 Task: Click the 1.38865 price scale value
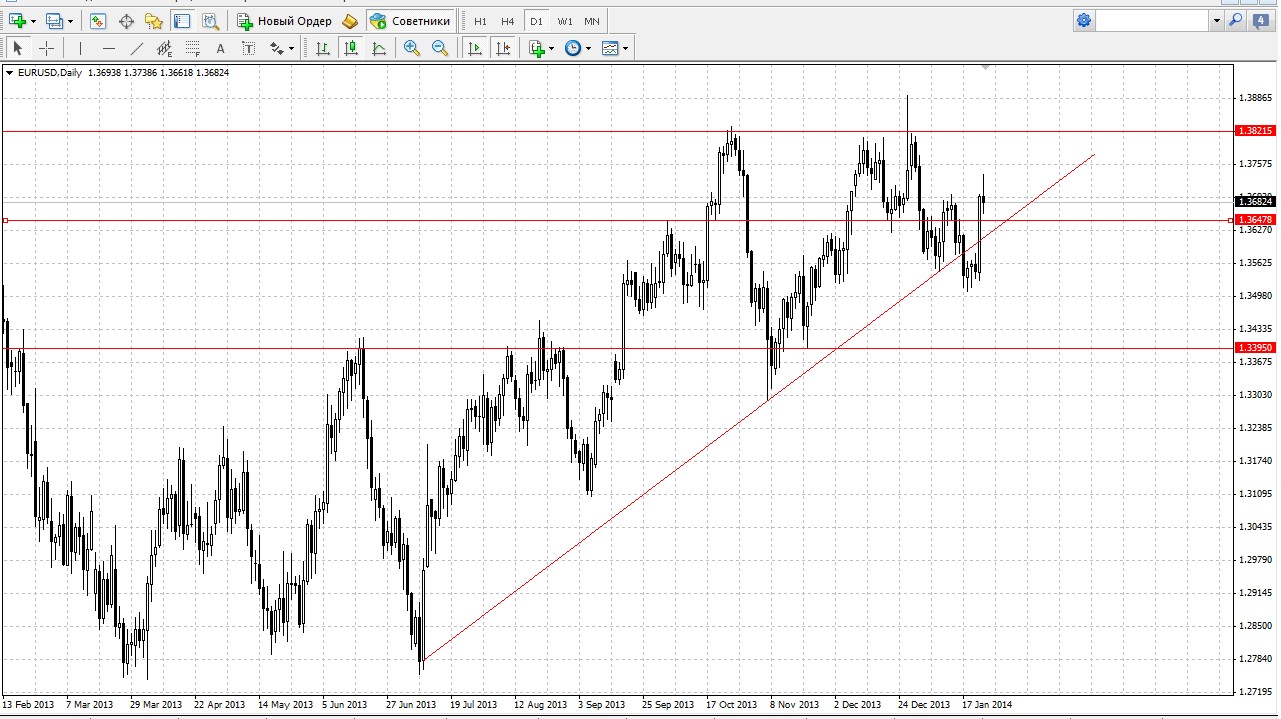click(x=1255, y=98)
